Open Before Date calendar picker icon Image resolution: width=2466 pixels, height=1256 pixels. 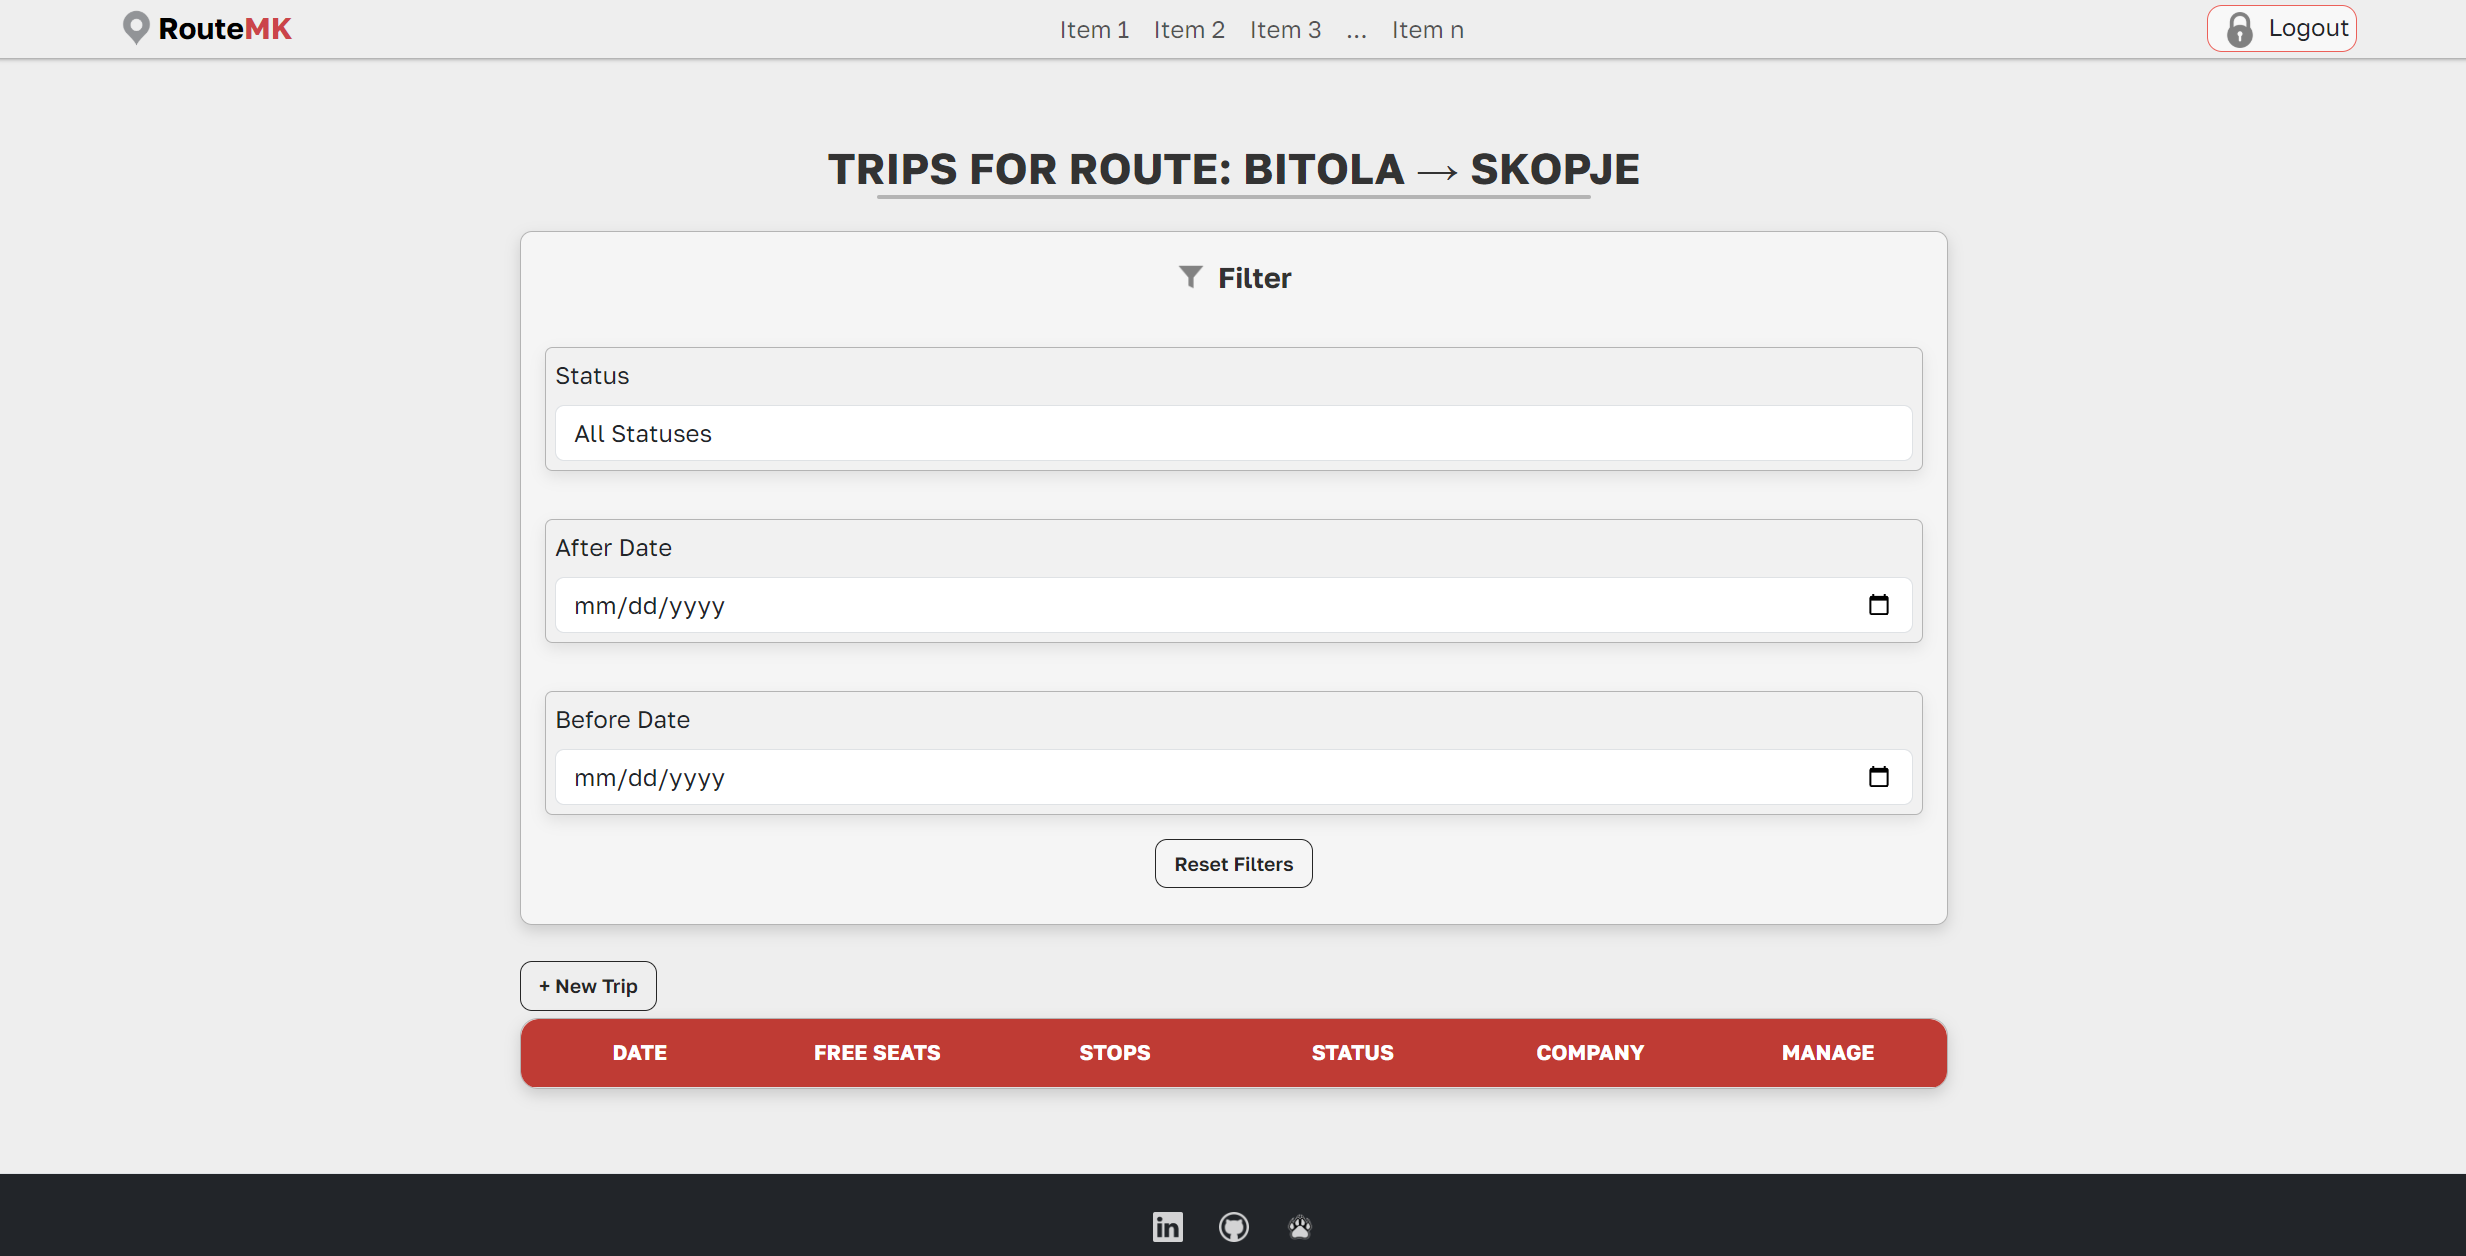tap(1878, 777)
